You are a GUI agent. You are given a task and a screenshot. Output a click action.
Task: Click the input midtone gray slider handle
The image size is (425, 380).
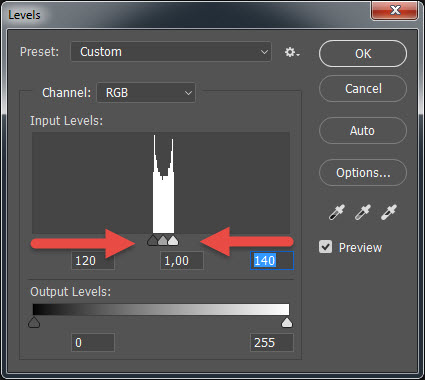pyautogui.click(x=163, y=240)
